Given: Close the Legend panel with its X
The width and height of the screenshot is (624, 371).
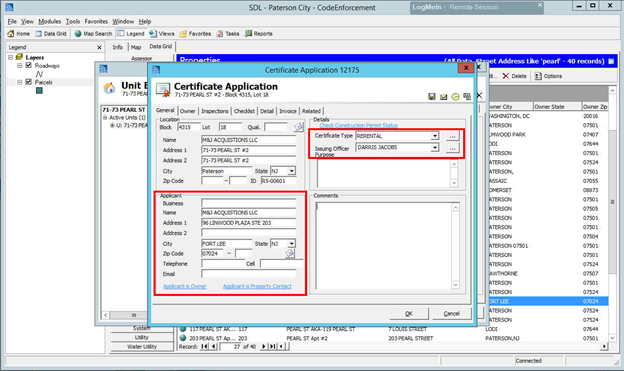Looking at the screenshot, I should [x=99, y=47].
